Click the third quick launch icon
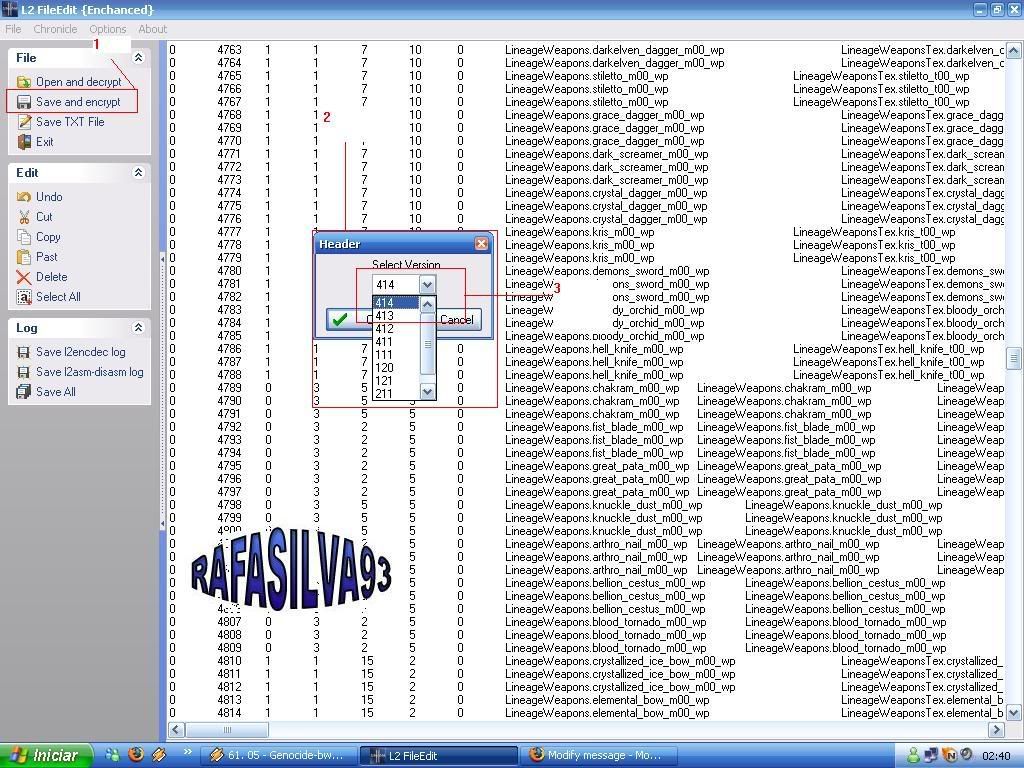 [159, 754]
